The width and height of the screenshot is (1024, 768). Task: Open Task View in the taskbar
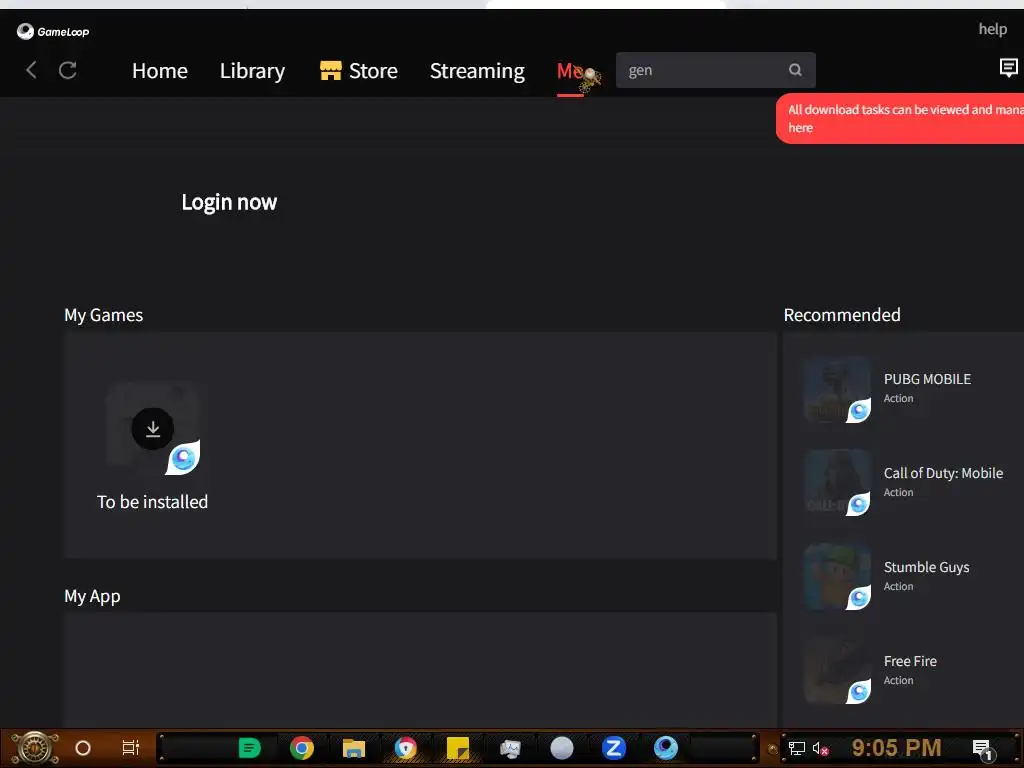click(x=131, y=748)
